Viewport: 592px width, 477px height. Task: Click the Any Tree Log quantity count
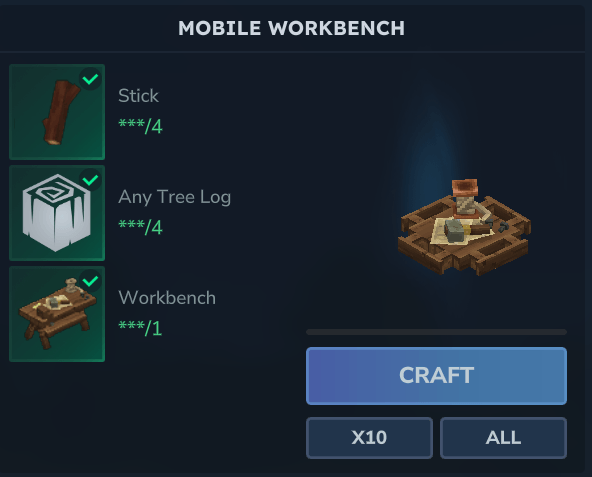pos(140,227)
